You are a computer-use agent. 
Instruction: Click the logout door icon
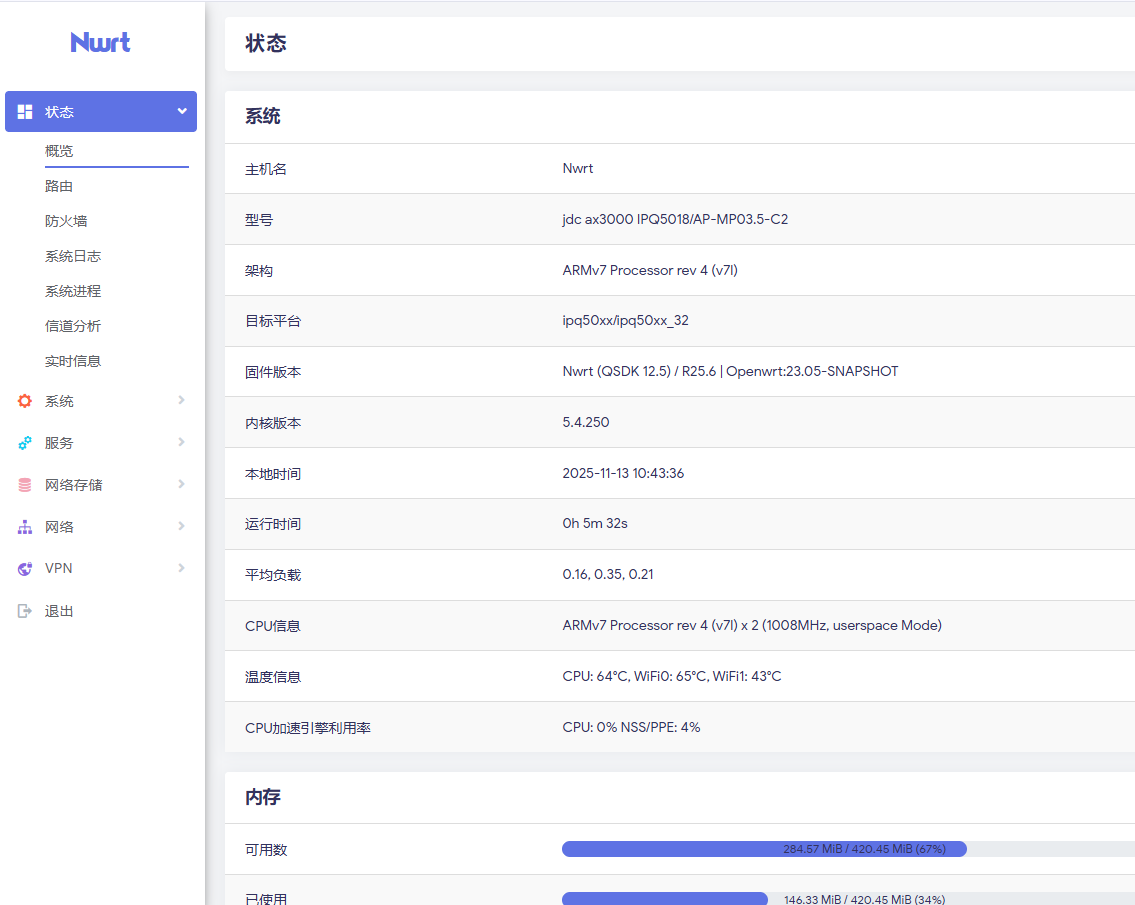[25, 611]
